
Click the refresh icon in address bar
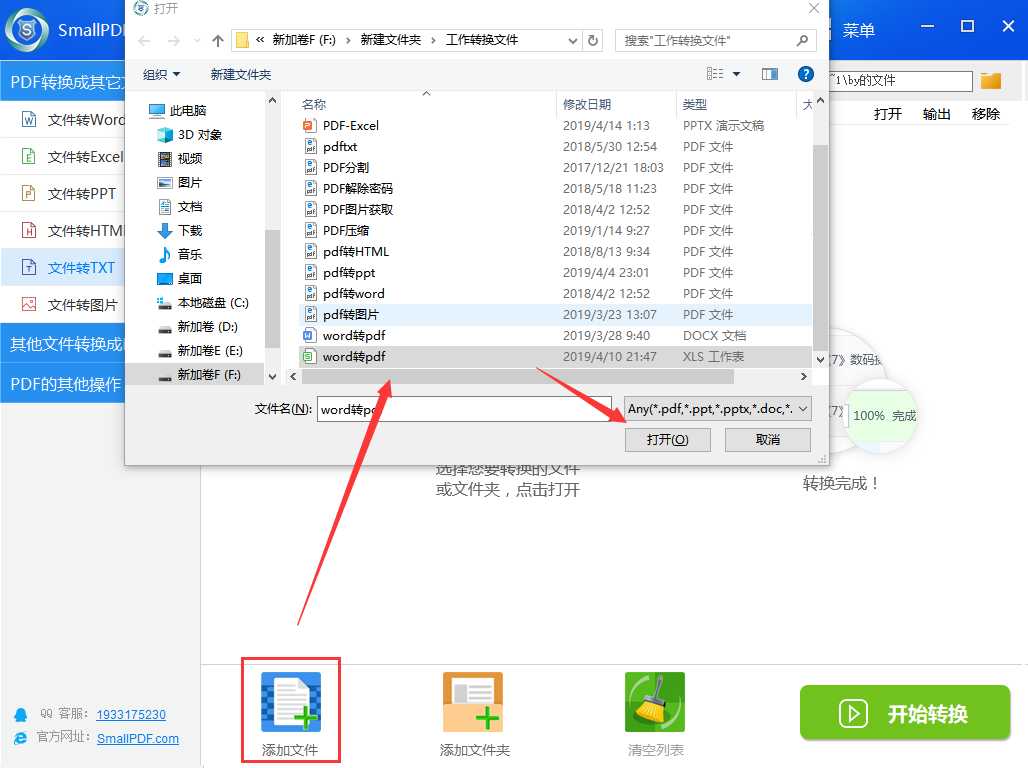[593, 41]
